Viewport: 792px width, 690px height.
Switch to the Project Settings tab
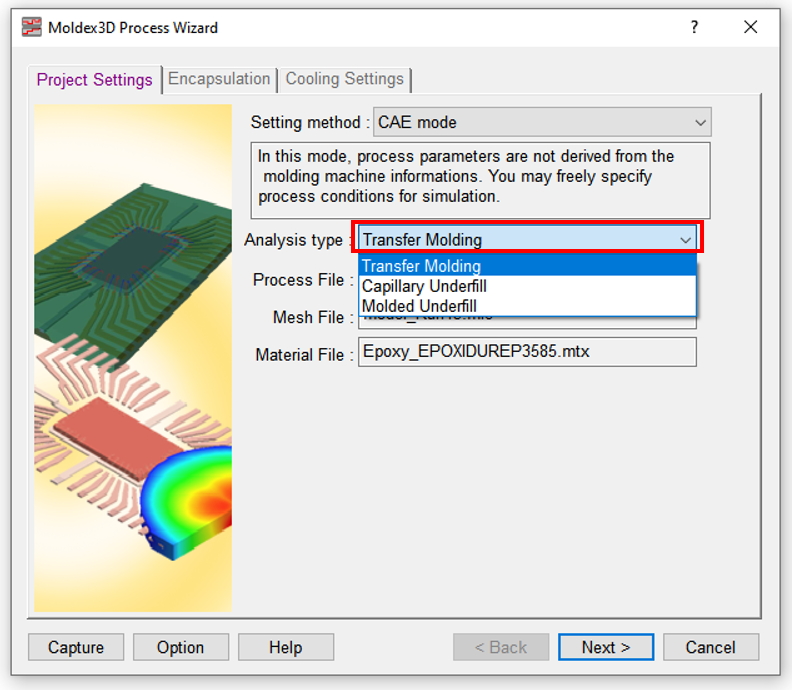[x=94, y=80]
